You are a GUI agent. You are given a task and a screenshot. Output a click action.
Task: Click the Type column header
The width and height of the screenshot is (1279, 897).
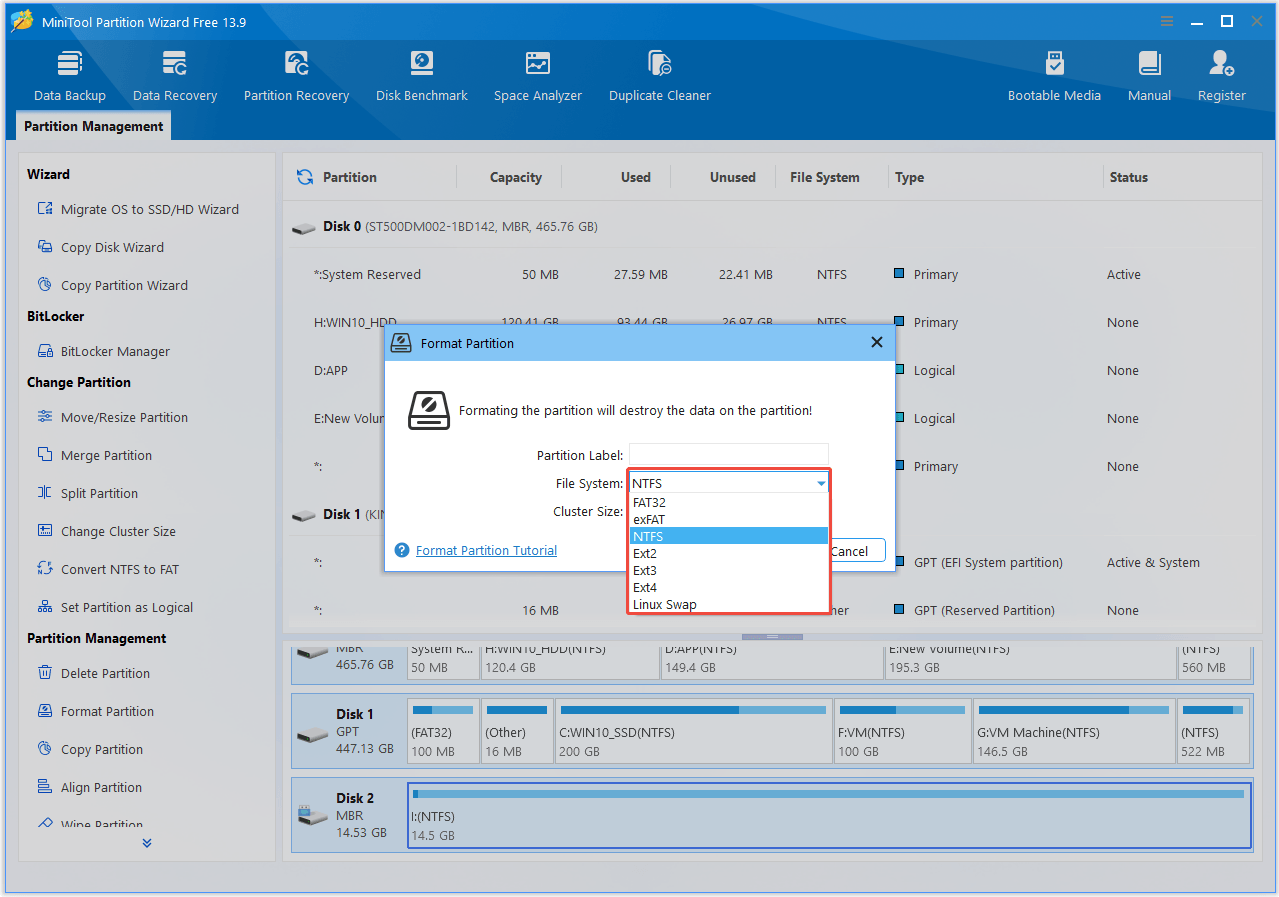pos(909,177)
